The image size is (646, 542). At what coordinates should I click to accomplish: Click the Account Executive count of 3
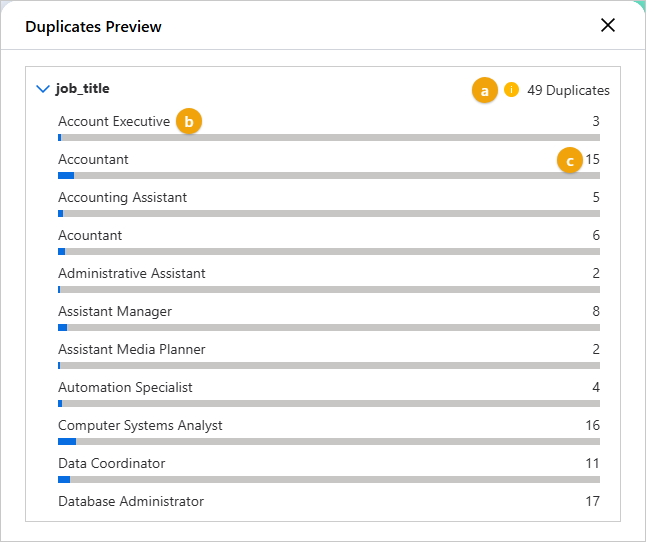click(596, 121)
